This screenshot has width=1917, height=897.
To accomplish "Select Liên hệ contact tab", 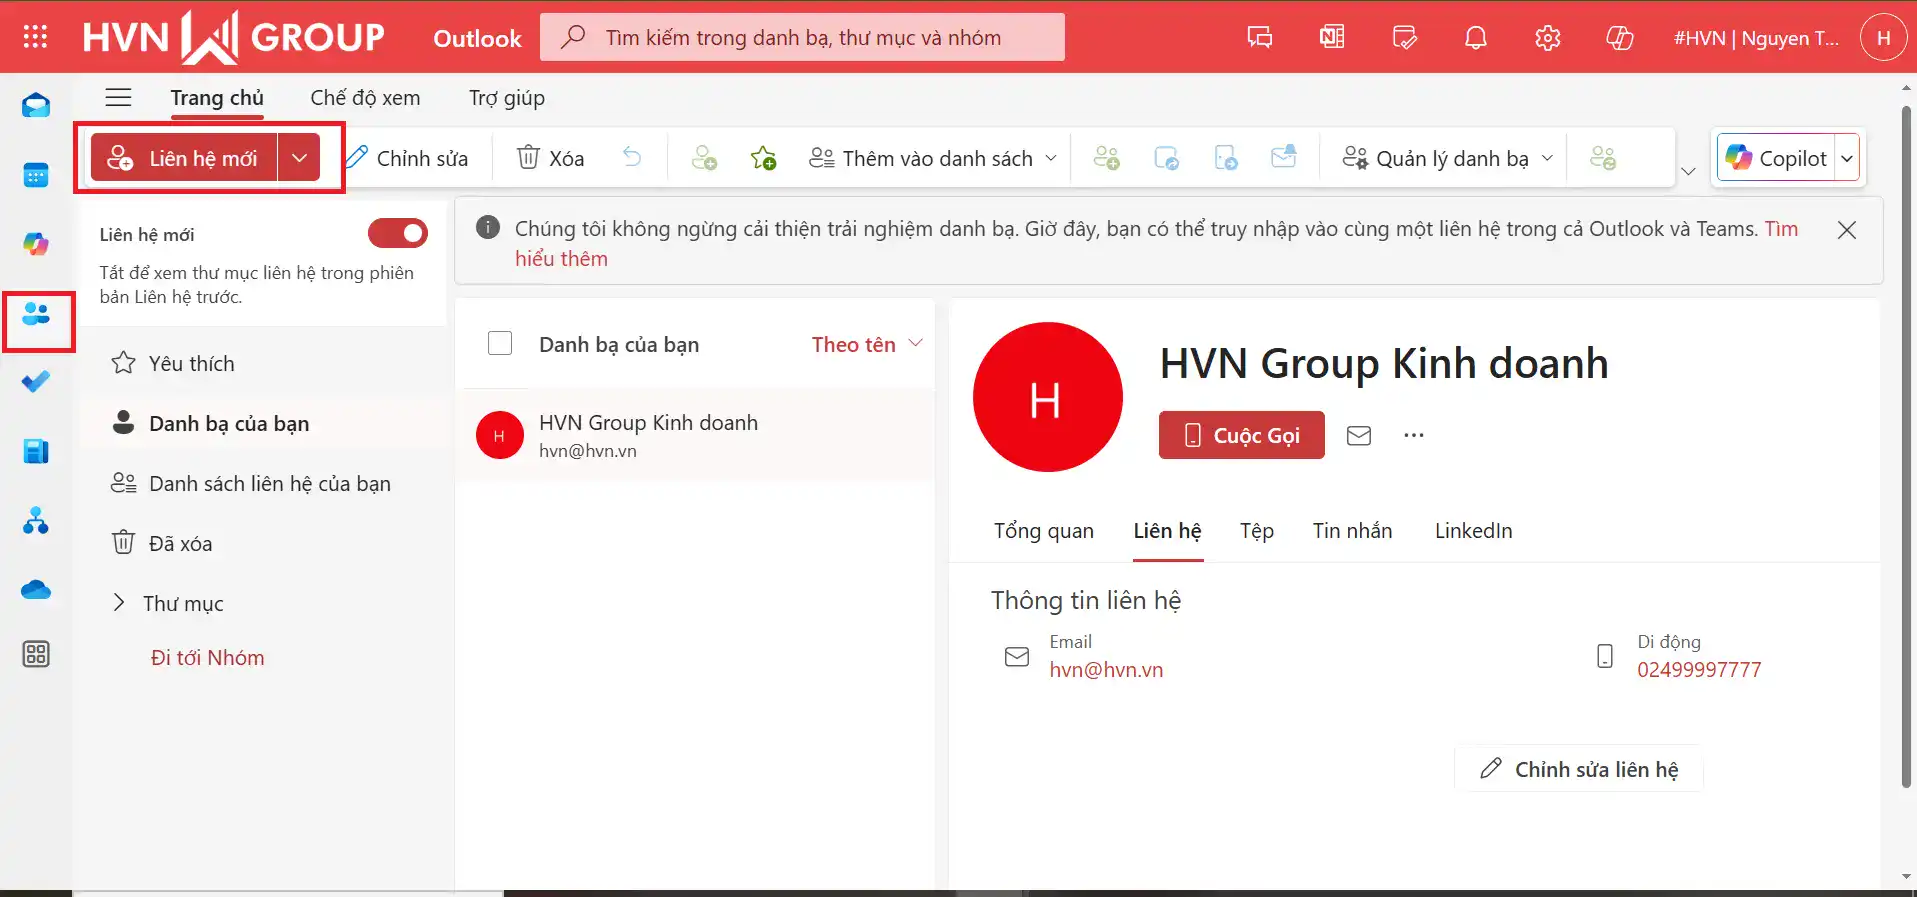I will pos(1167,530).
